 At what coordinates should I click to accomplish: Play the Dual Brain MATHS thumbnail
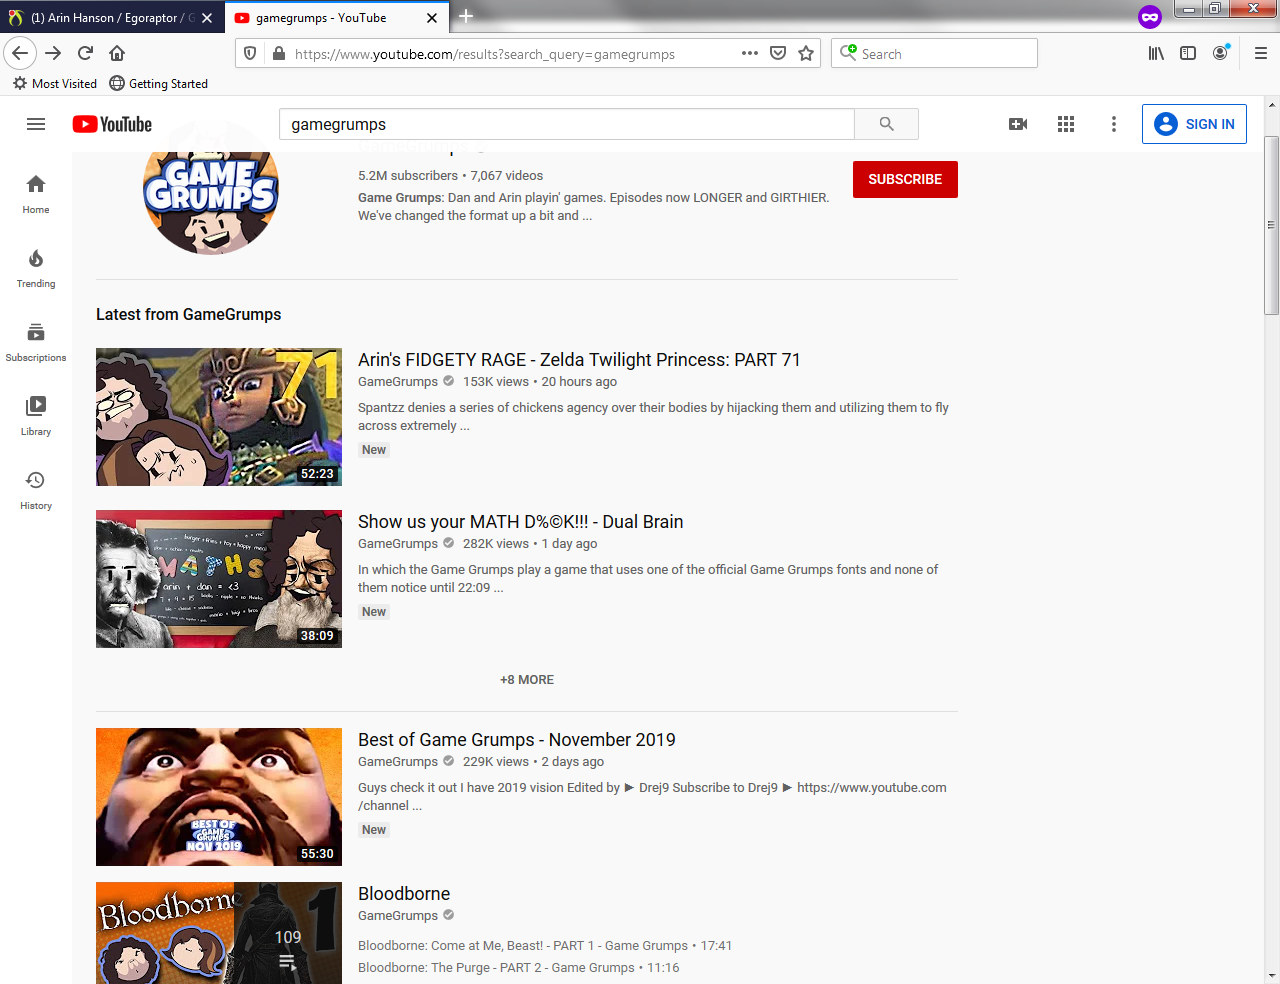click(x=219, y=579)
